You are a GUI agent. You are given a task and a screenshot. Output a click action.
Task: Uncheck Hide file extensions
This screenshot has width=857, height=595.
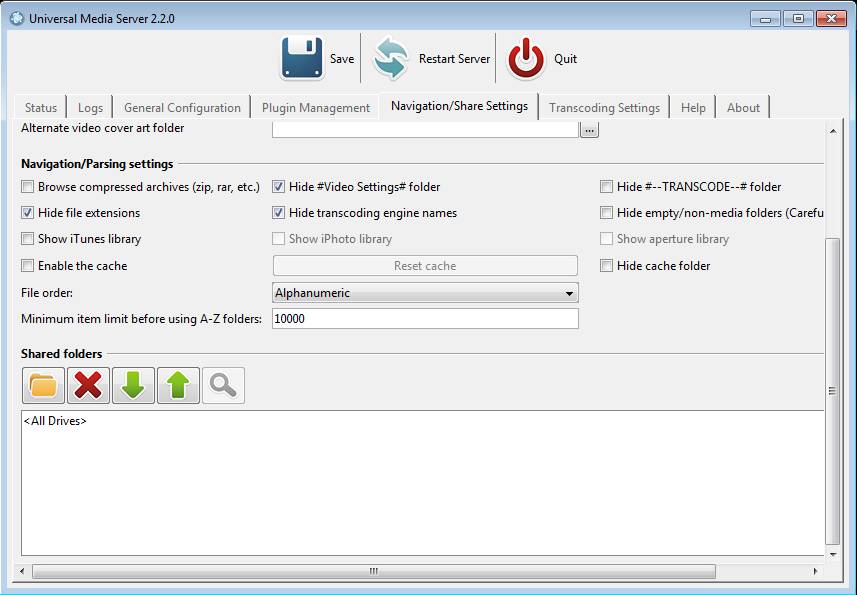point(27,213)
